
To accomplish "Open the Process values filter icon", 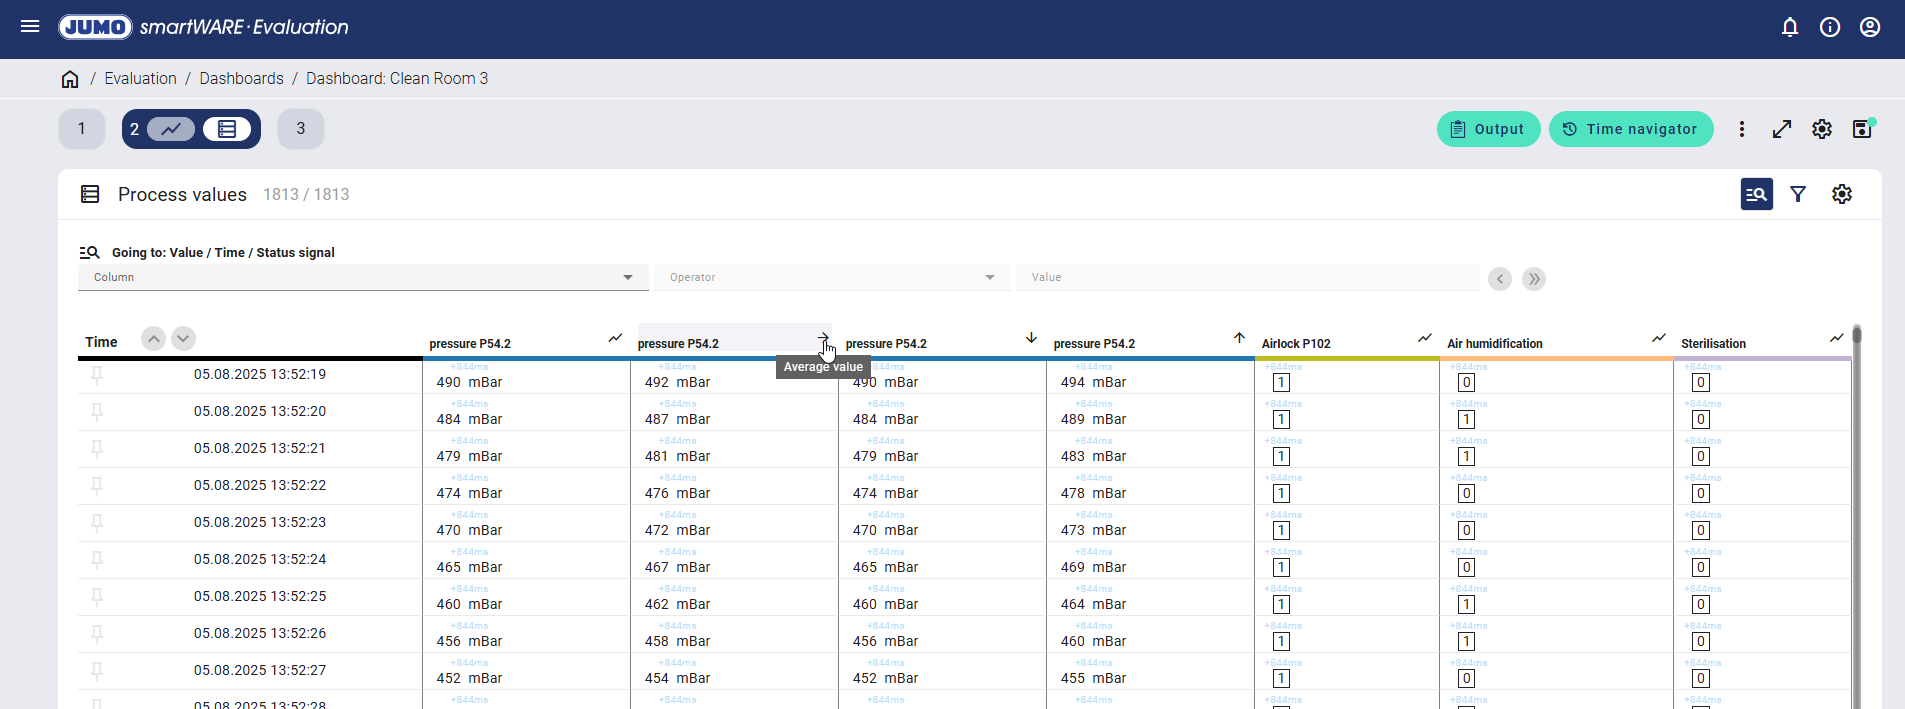I will [1797, 194].
